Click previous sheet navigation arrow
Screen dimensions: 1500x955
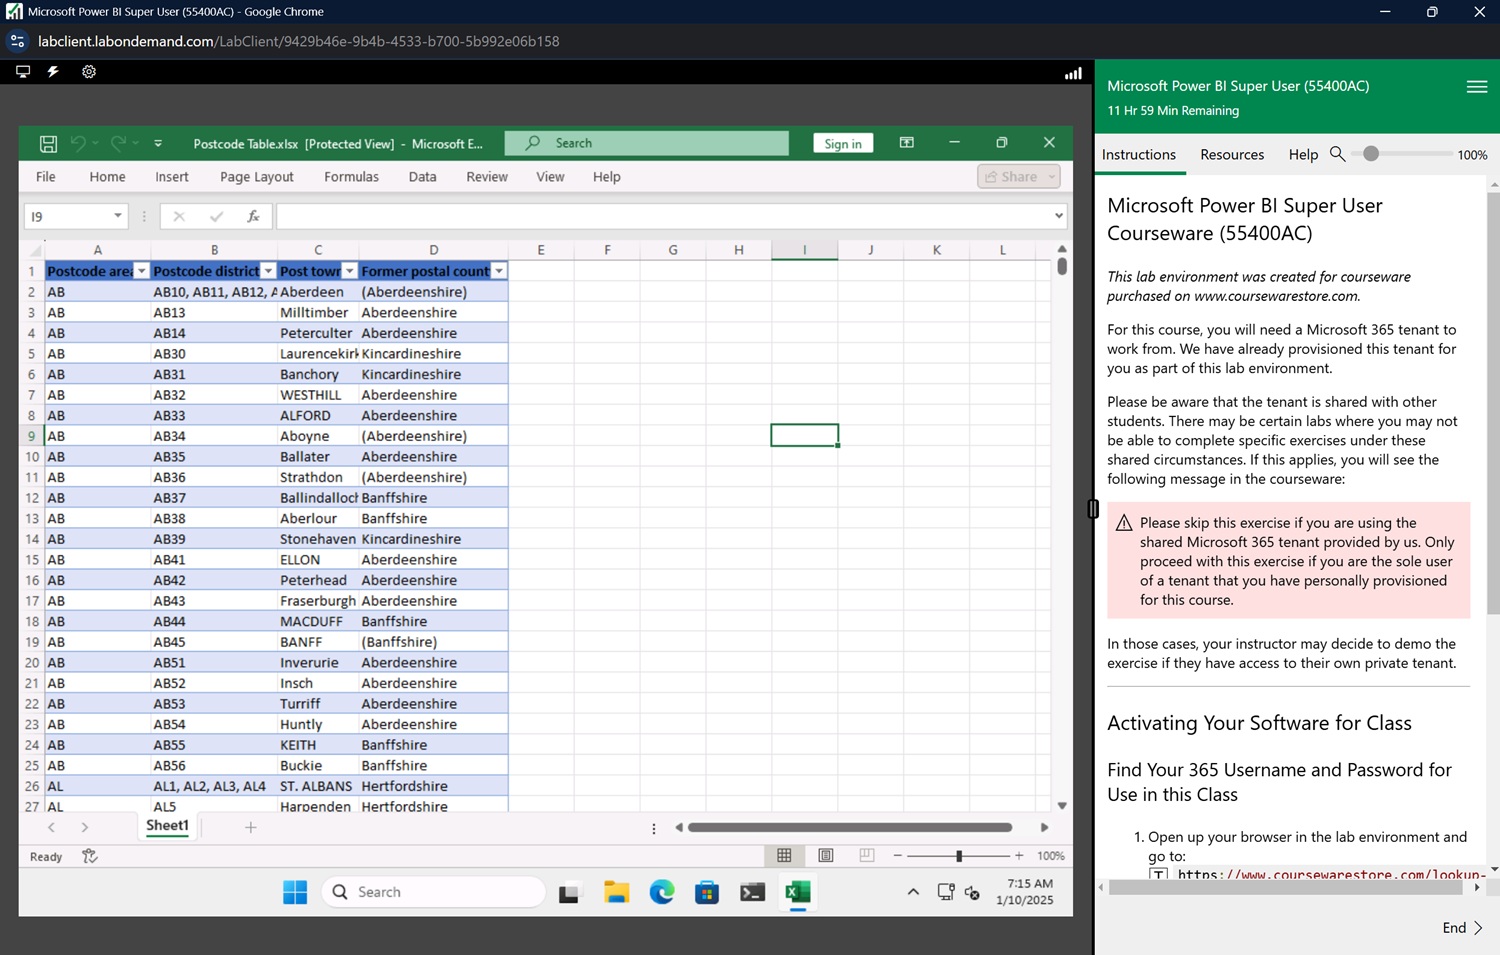[x=52, y=827]
